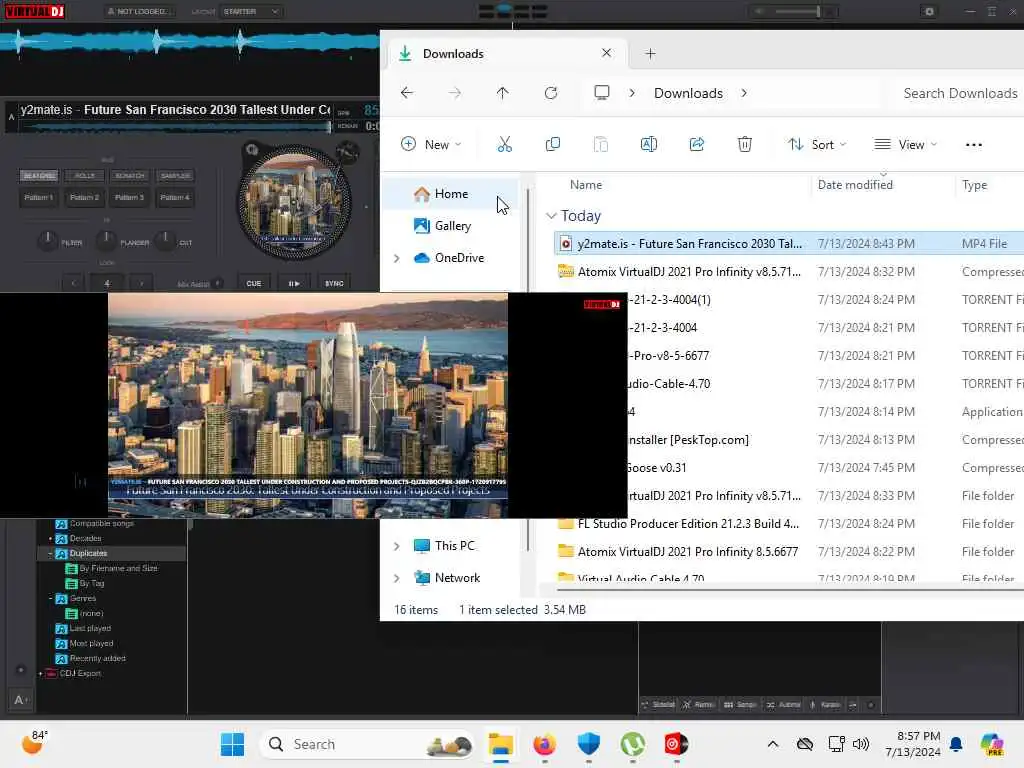Screen dimensions: 1024x768
Task: Select Home in Explorer navigation pane
Action: click(x=451, y=194)
